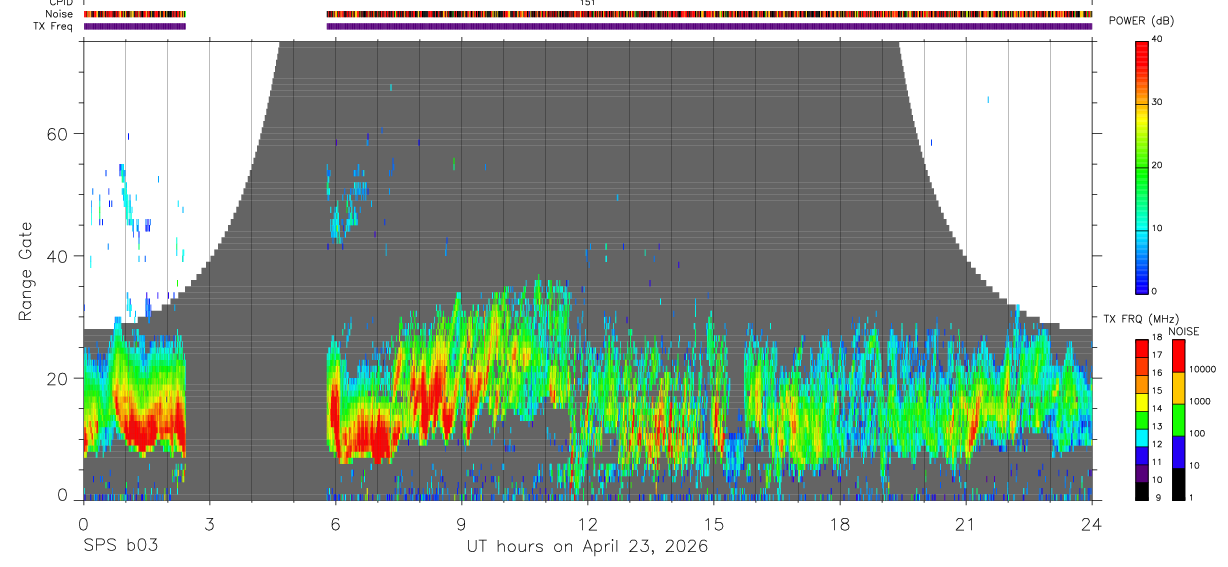Click the 40 label on power scale
This screenshot has height=567, width=1228.
[x=1157, y=40]
